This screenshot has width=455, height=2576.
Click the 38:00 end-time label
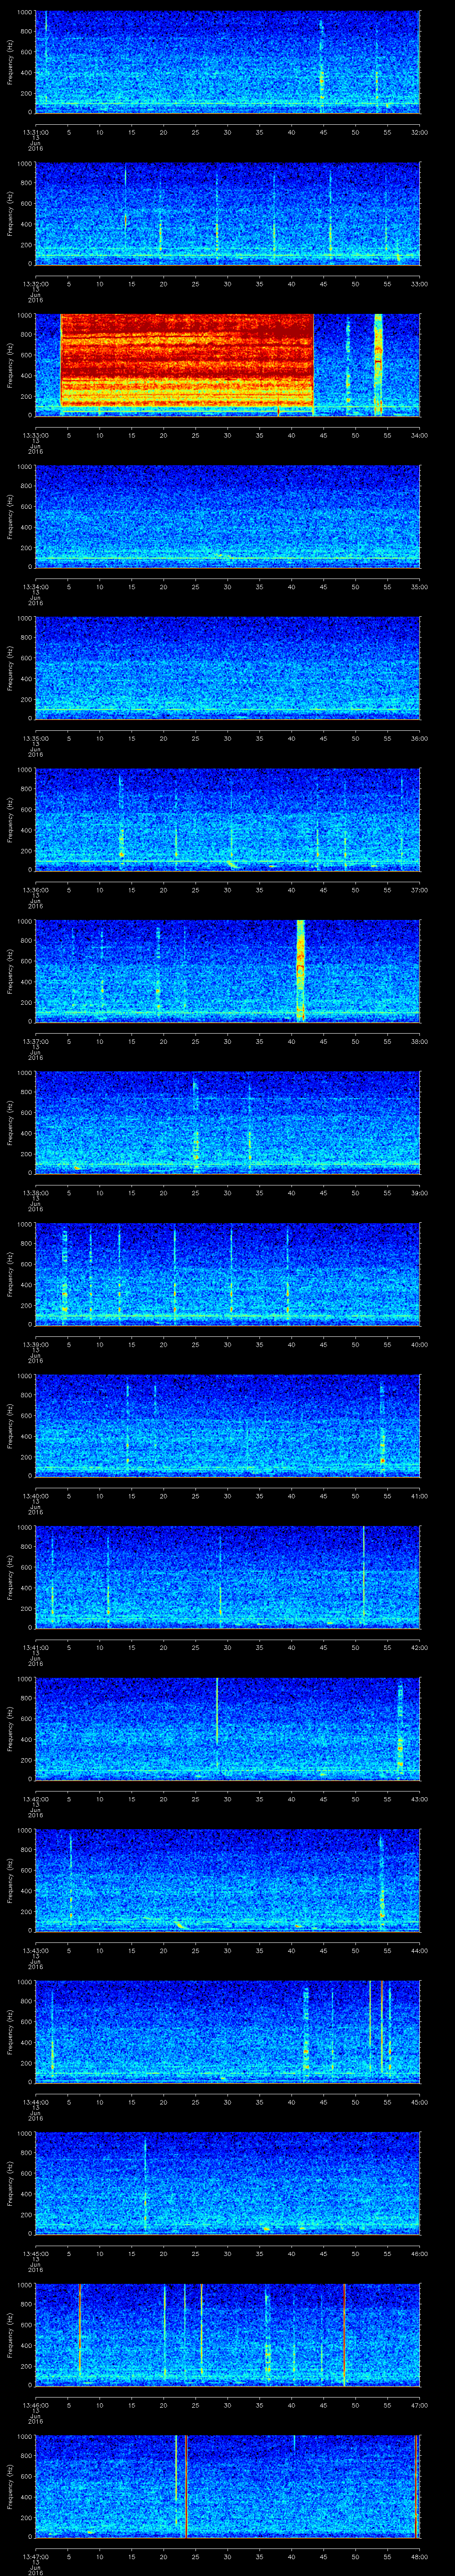pos(419,1041)
